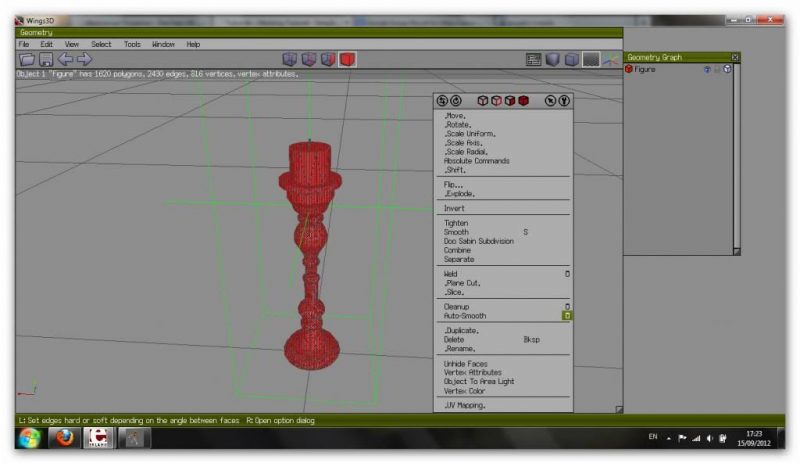The width and height of the screenshot is (800, 463).
Task: Click the Undo left arrow icon
Action: pos(65,60)
